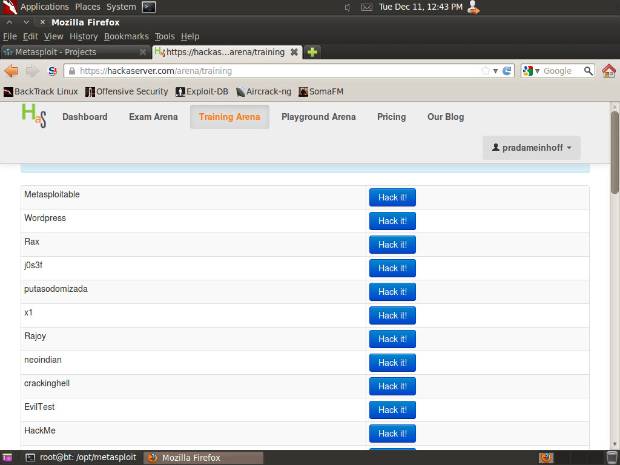Viewport: 620px width, 465px height.
Task: Click Hack it! for Wordpress
Action: coord(392,221)
